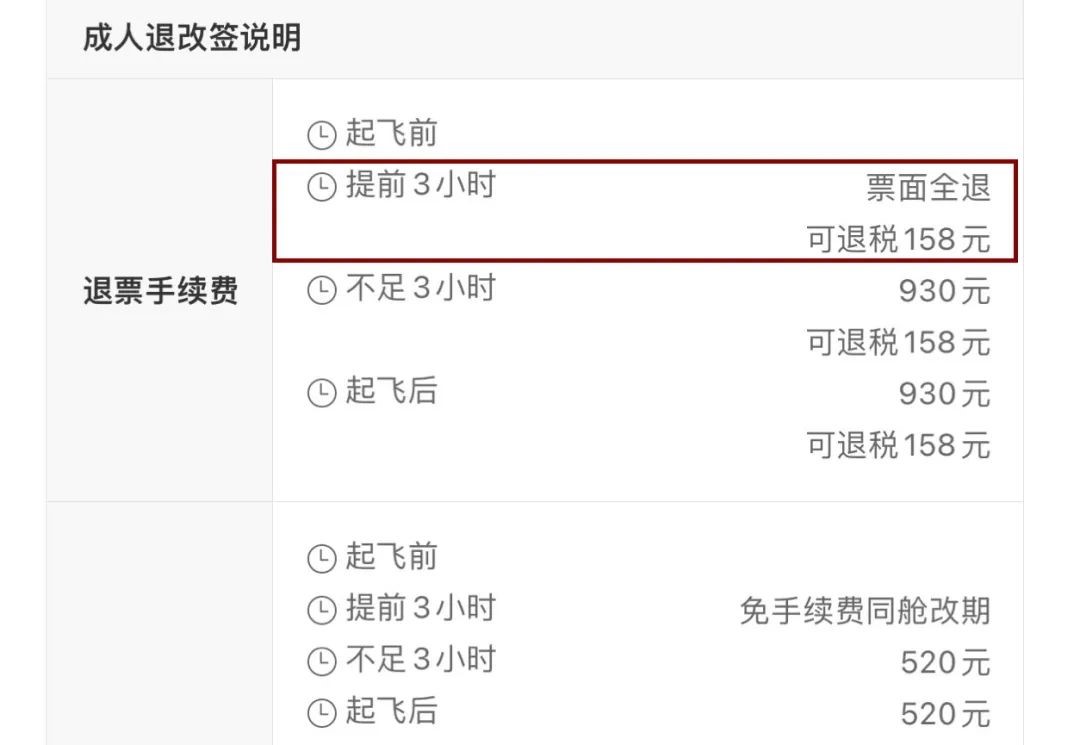The width and height of the screenshot is (1080, 745).
Task: Click 可退税158元 inside the red highlighted box
Action: click(898, 240)
